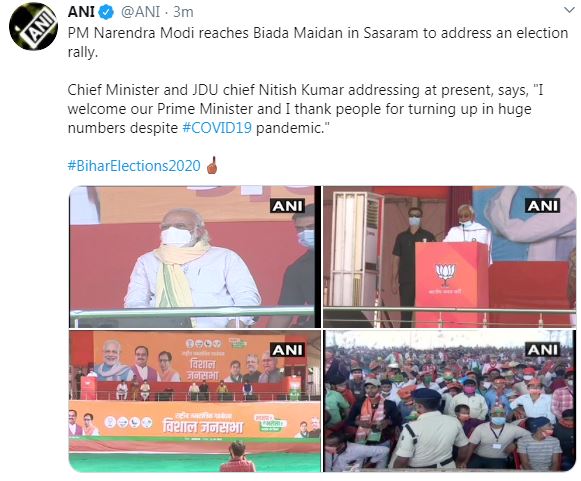Click the ANI watermark on the crowd photo
Image resolution: width=581 pixels, height=481 pixels.
tap(542, 350)
